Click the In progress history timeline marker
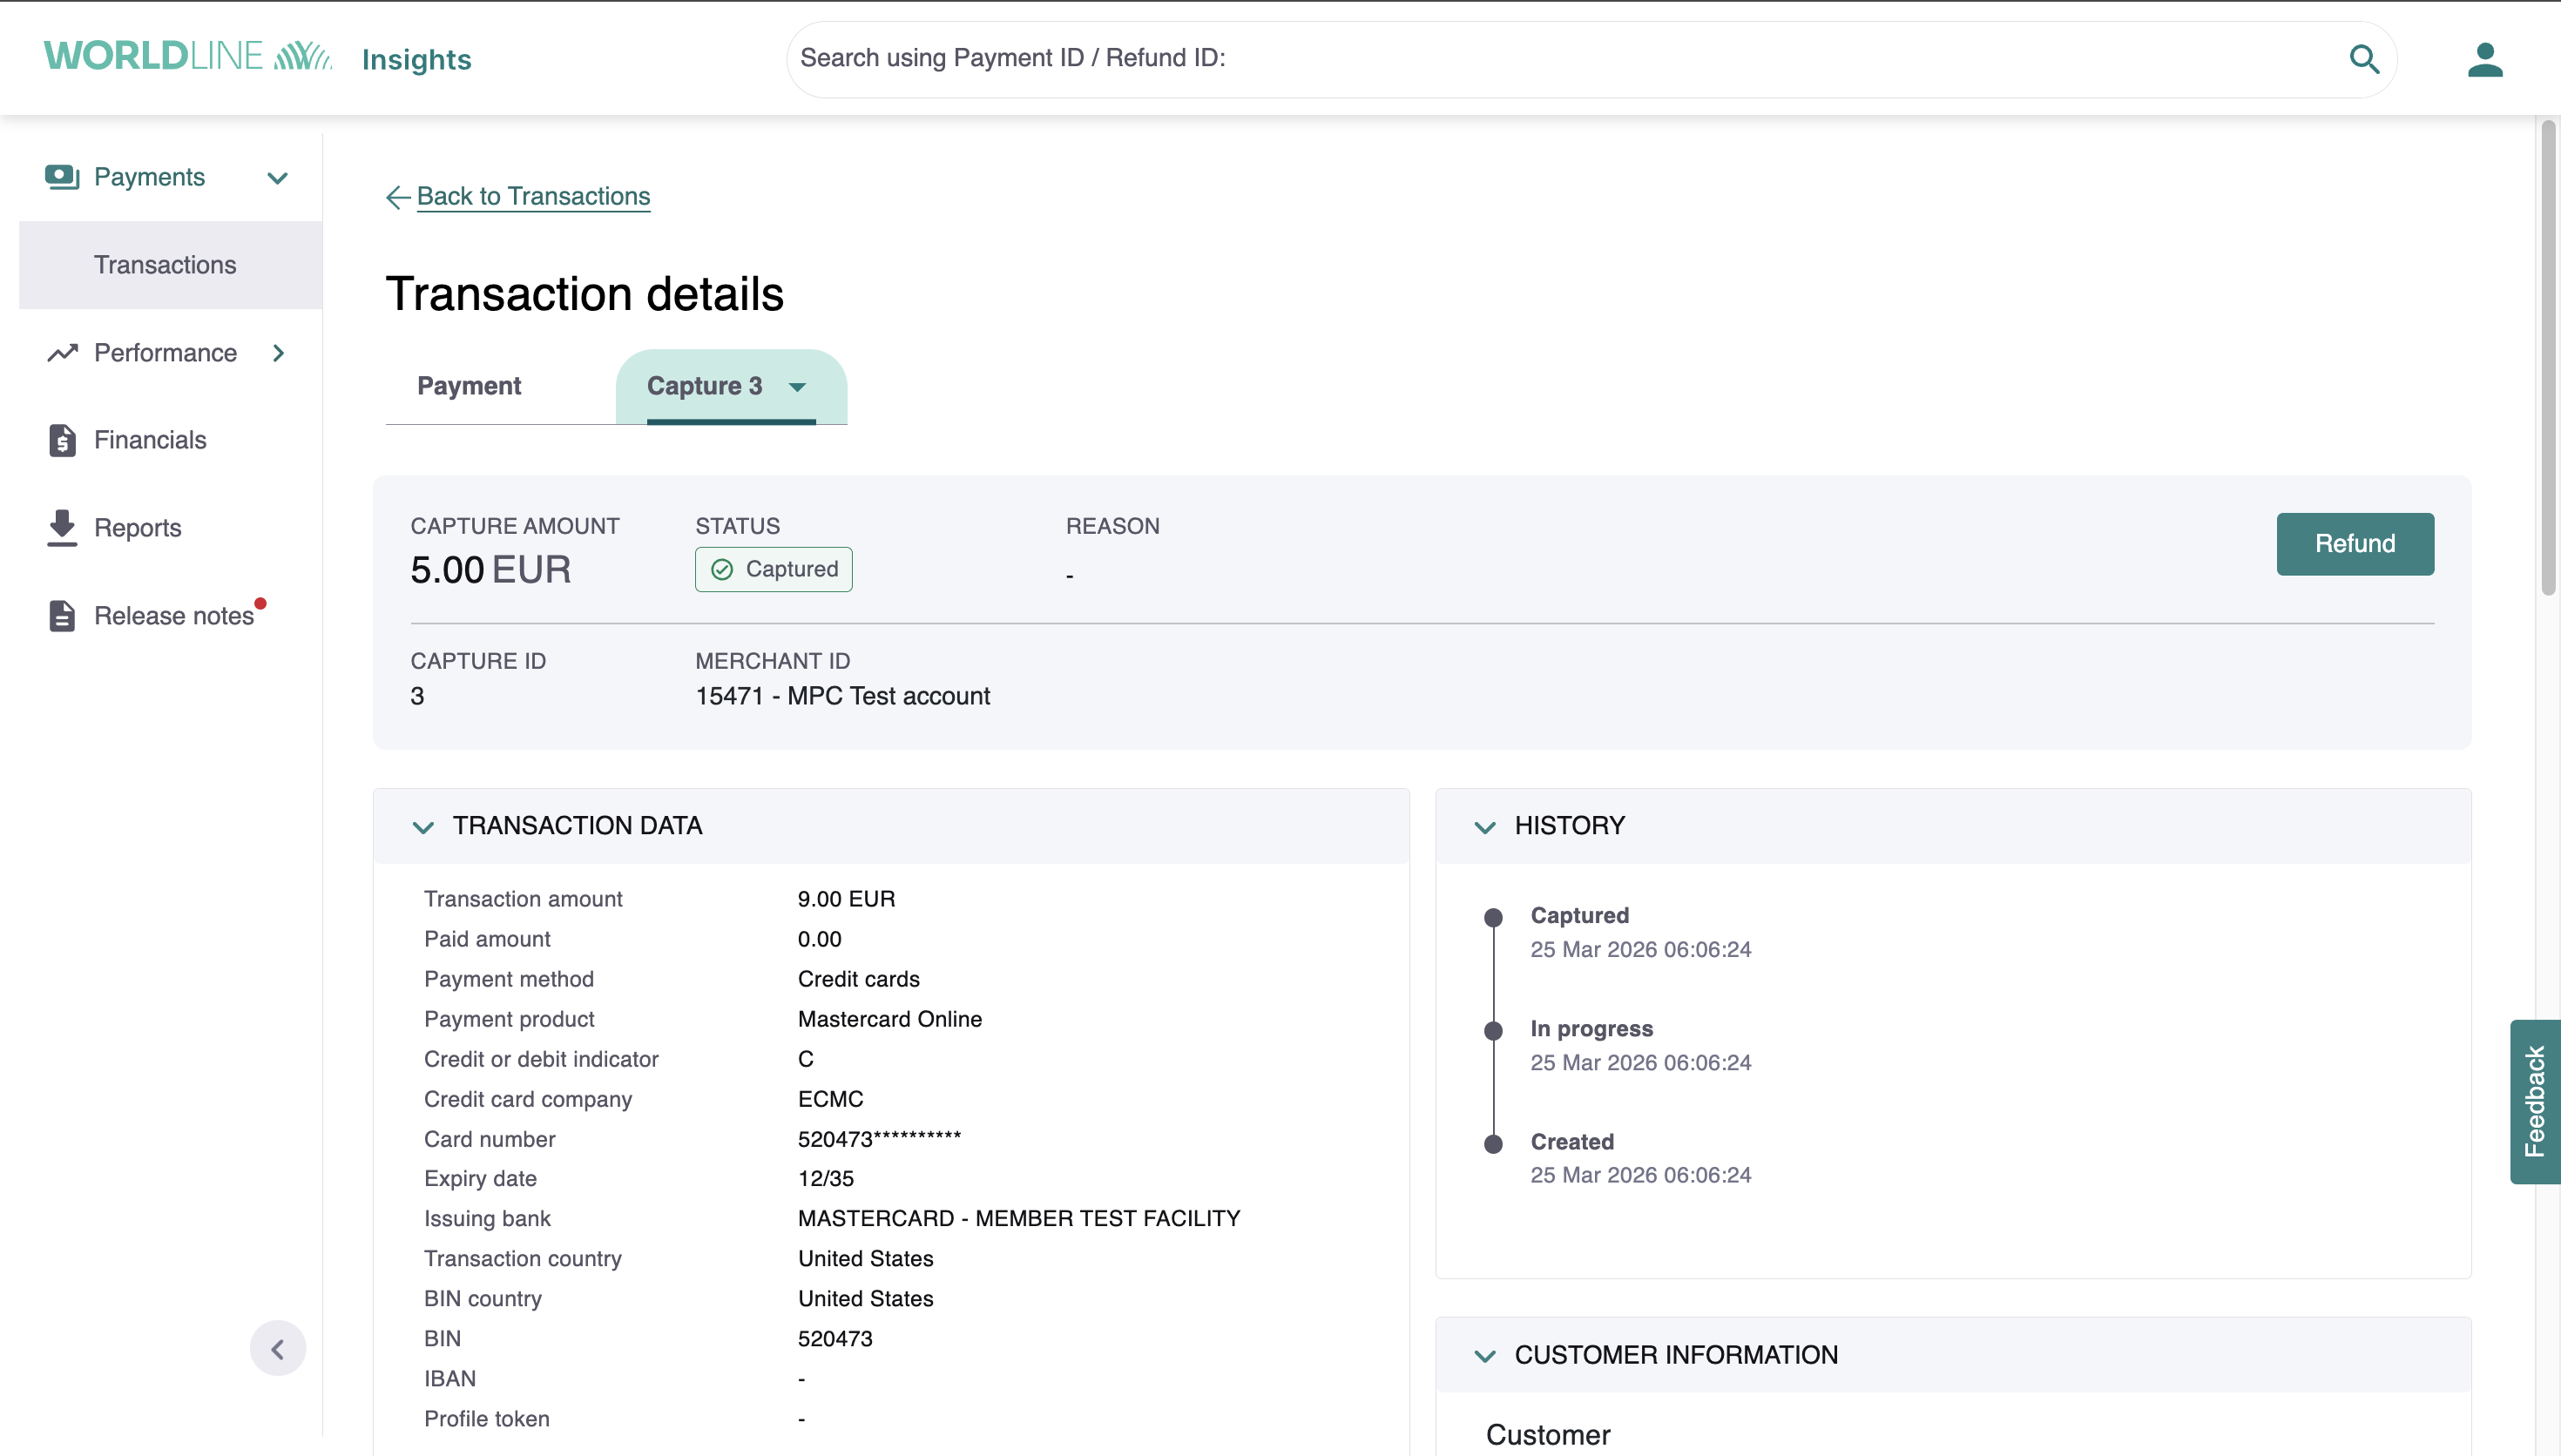Image resolution: width=2561 pixels, height=1456 pixels. coord(1493,1031)
